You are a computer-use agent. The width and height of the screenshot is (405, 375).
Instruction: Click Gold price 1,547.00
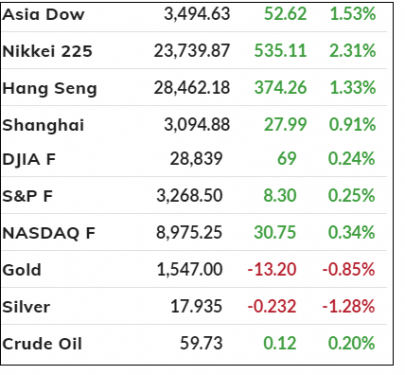[190, 269]
